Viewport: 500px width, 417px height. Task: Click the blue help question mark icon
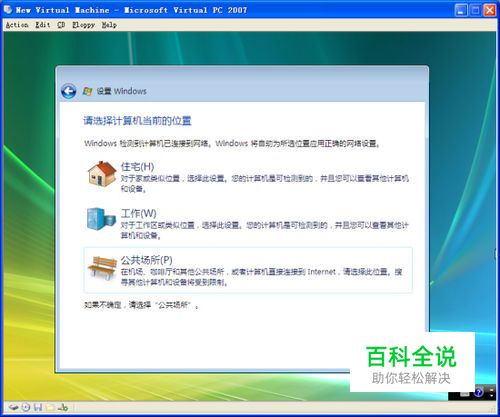coord(479,392)
